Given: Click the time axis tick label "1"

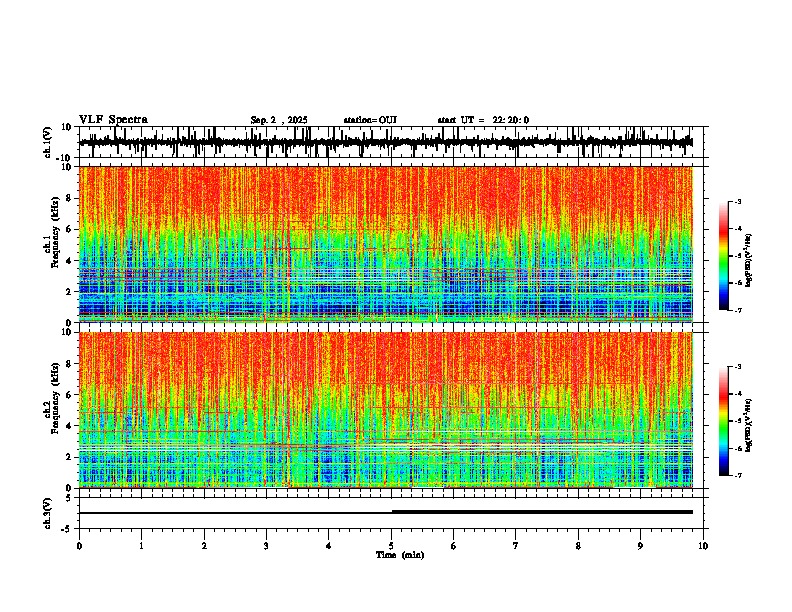Looking at the screenshot, I should click(141, 546).
